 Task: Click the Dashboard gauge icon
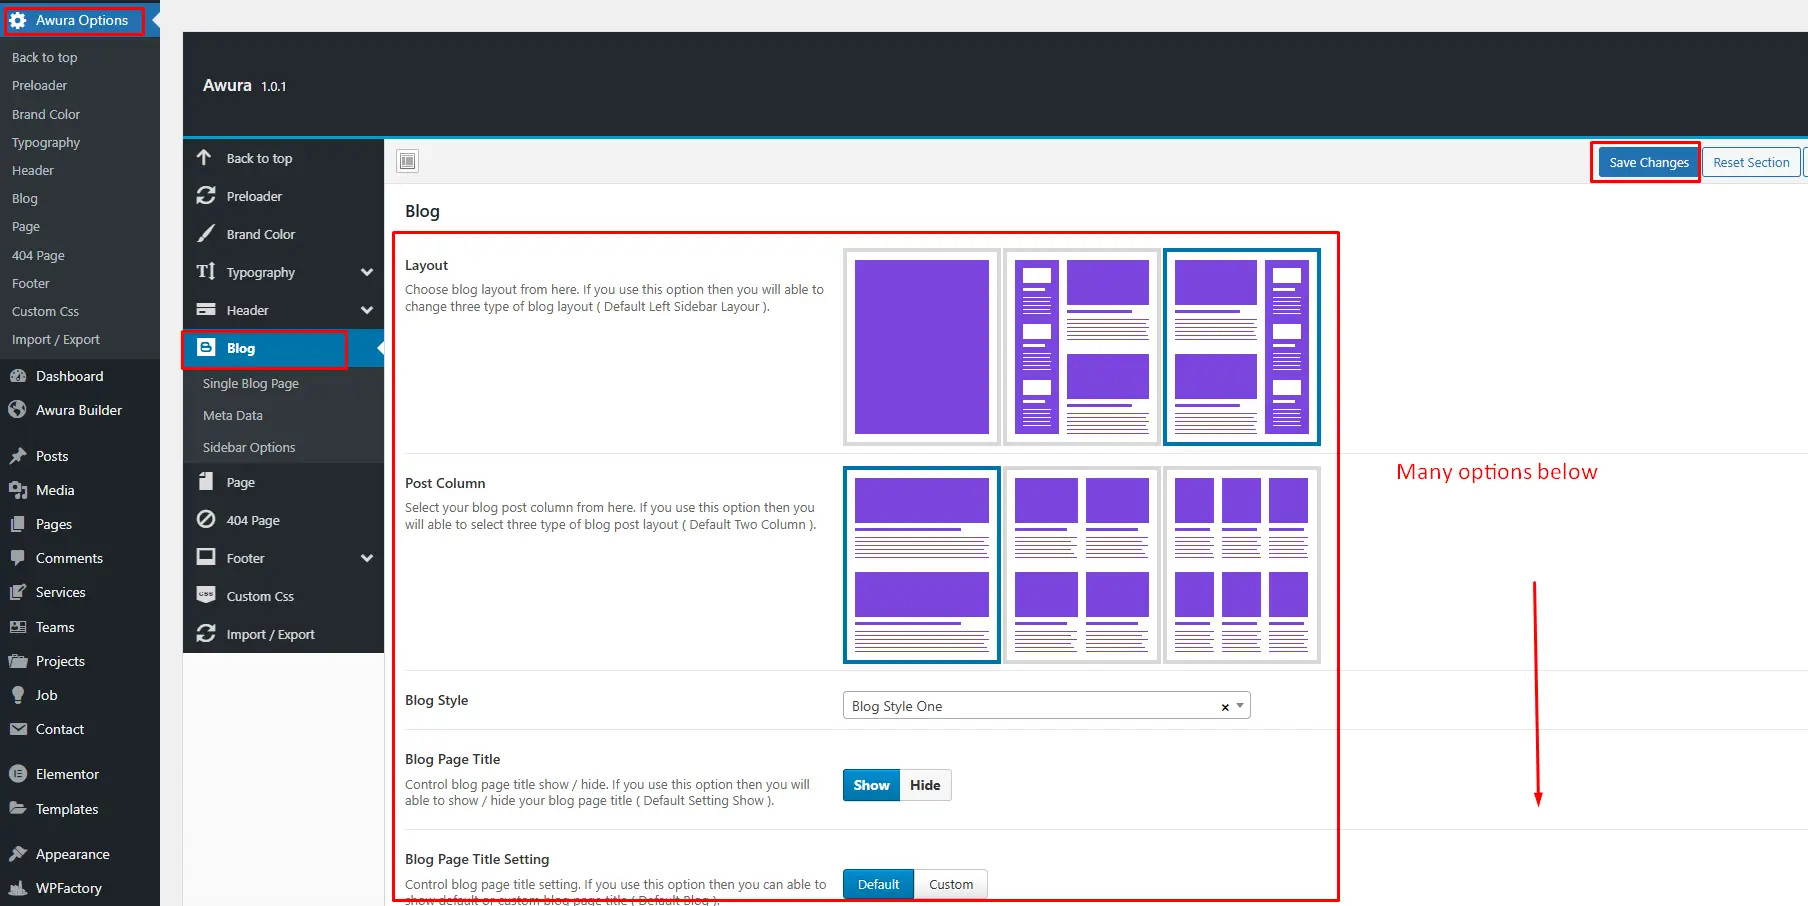(18, 376)
